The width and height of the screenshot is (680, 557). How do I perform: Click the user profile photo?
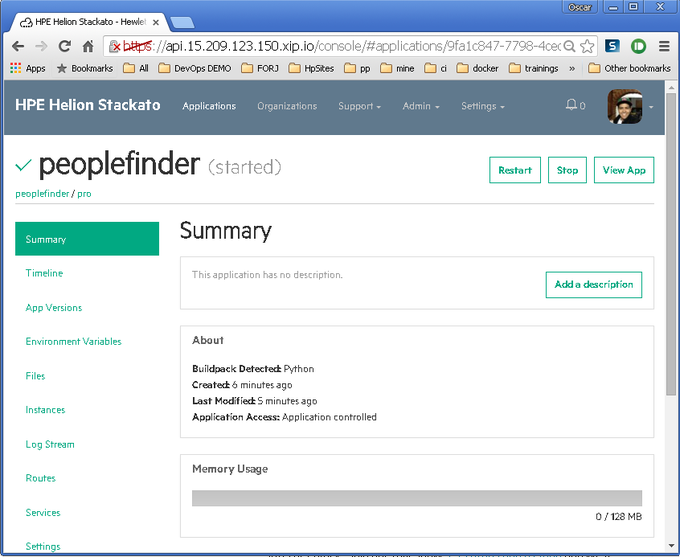pos(625,107)
